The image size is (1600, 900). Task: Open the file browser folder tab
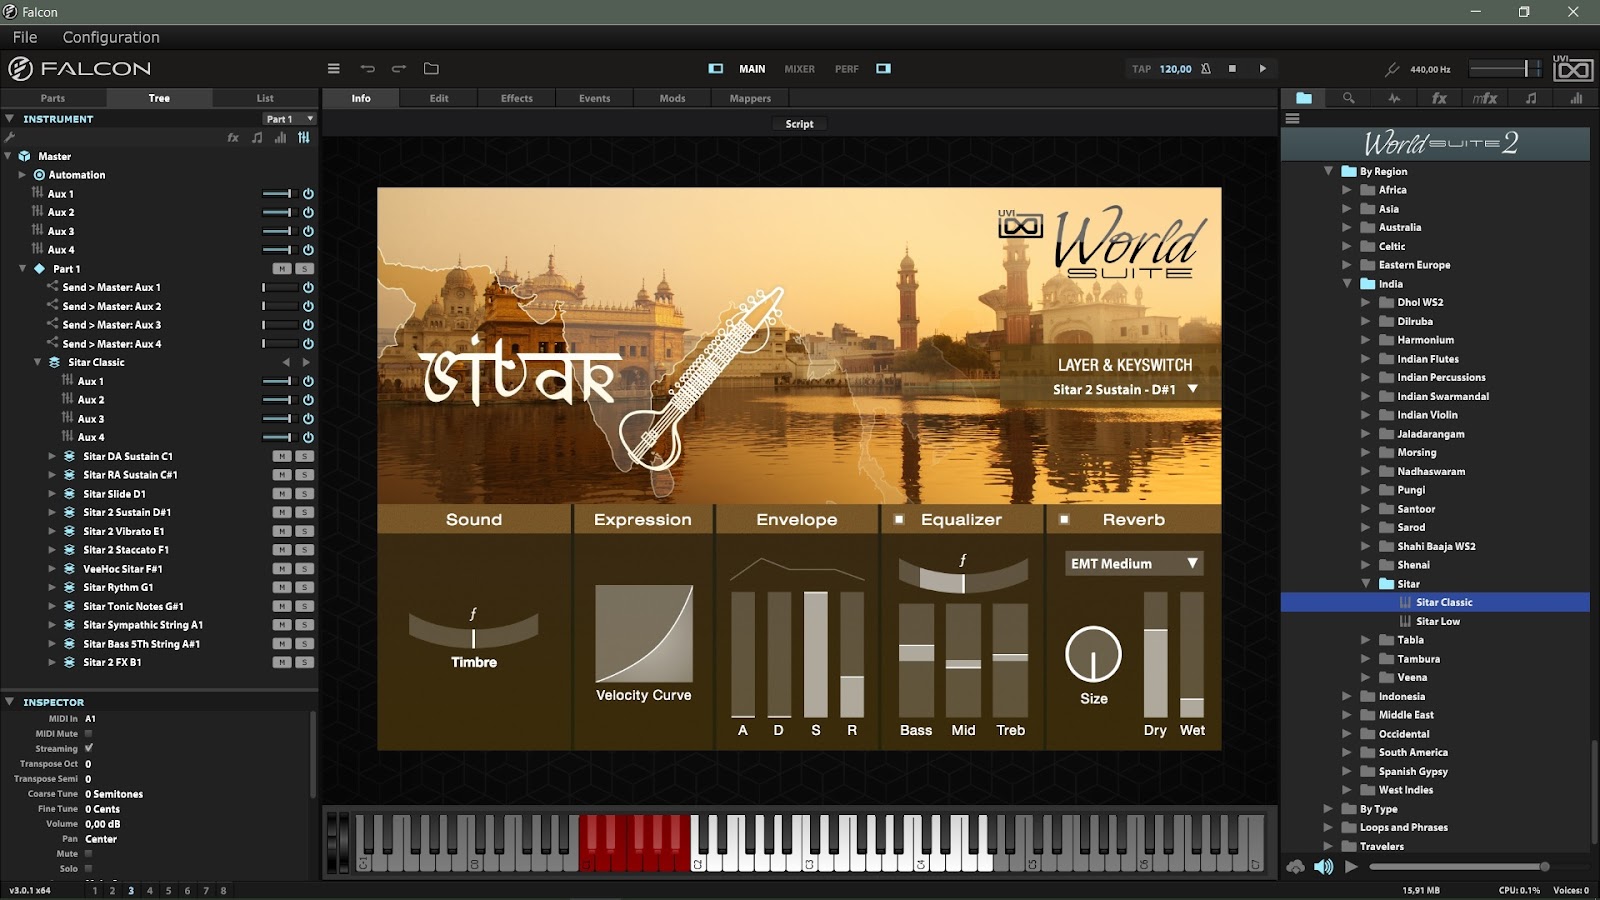pos(1304,98)
